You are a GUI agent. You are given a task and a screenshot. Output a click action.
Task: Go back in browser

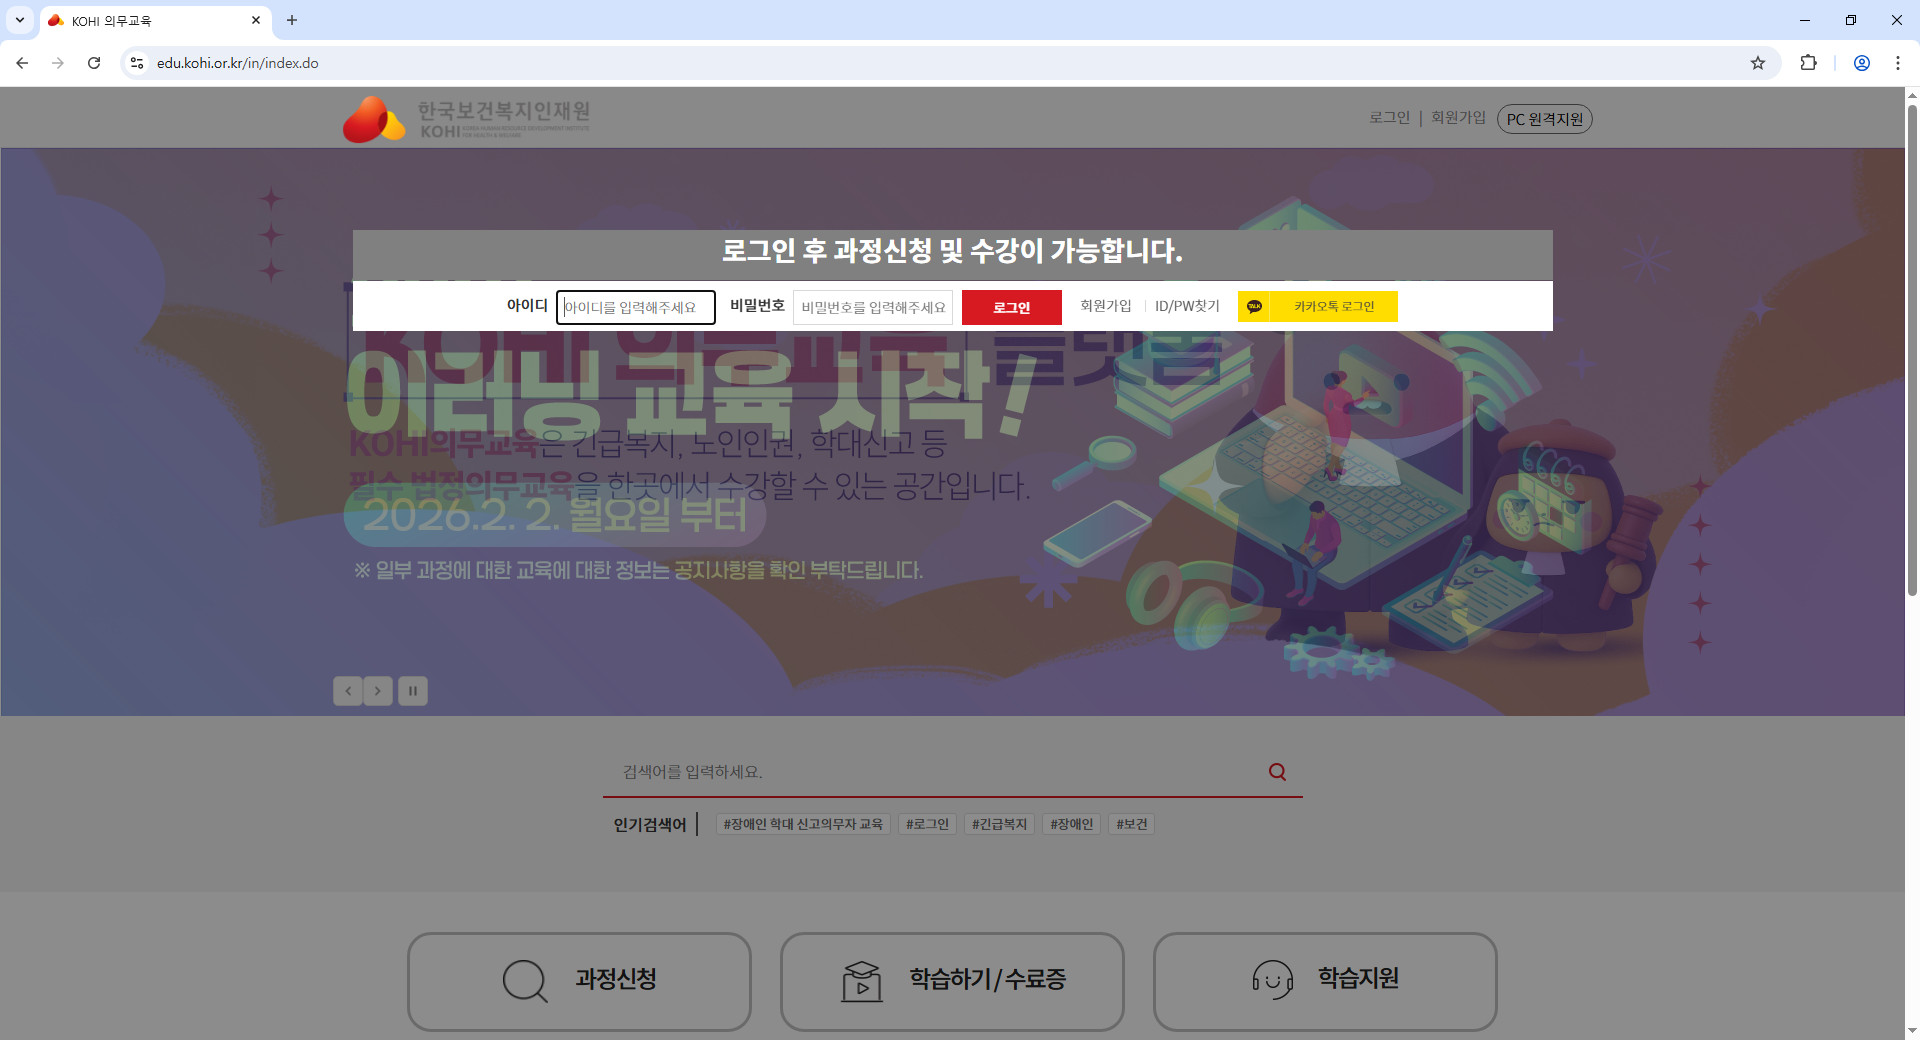(x=22, y=63)
